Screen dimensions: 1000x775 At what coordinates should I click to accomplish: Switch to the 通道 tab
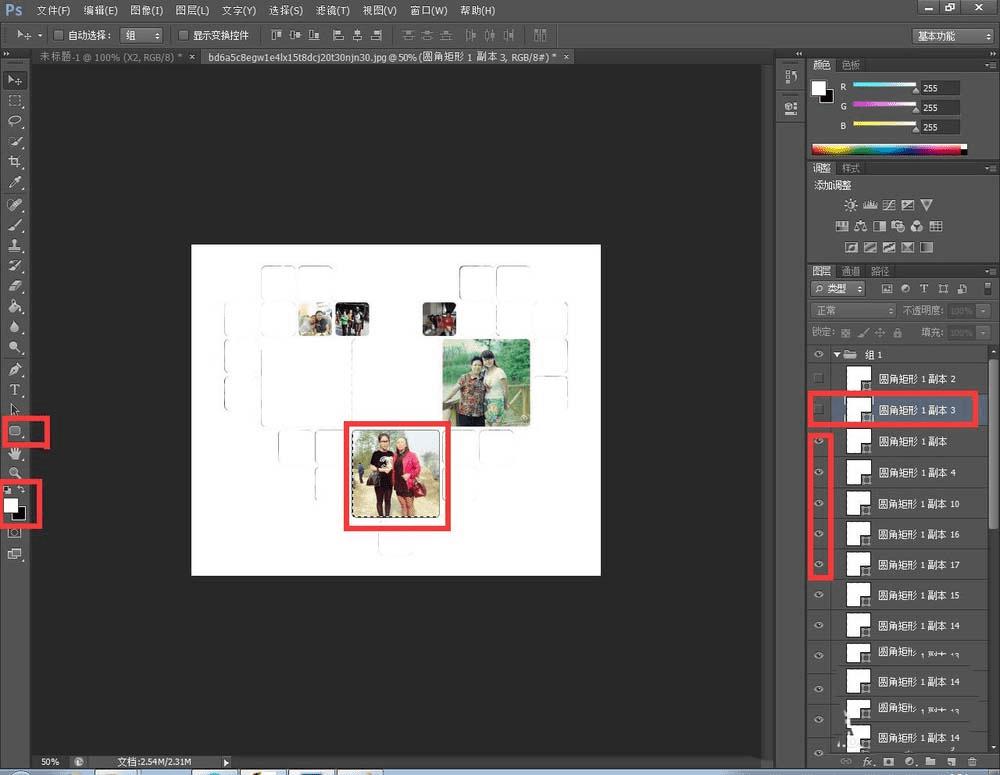850,271
